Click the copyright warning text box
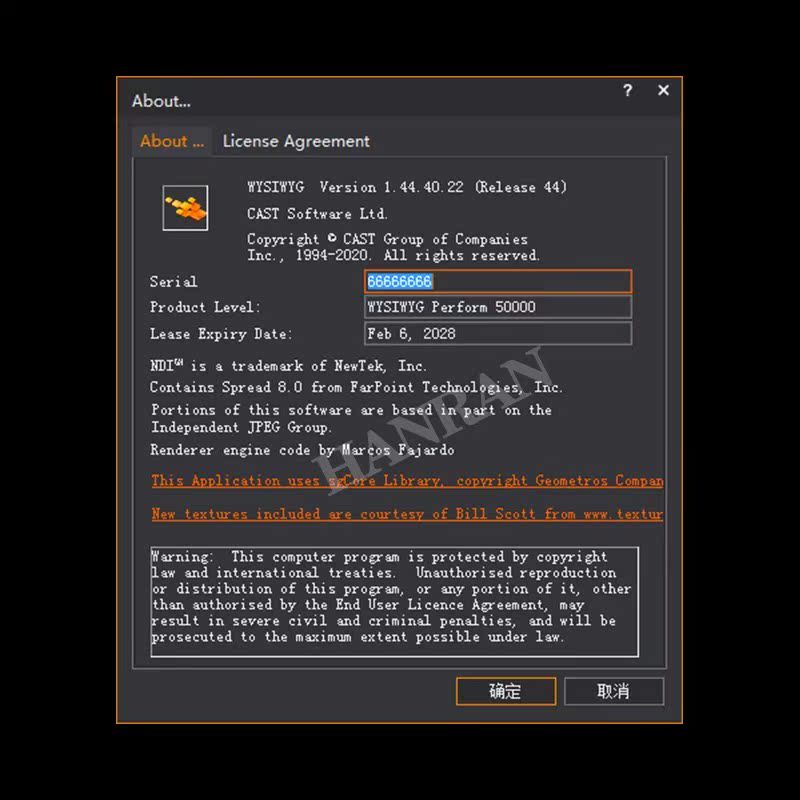Viewport: 800px width, 800px height. [394, 602]
